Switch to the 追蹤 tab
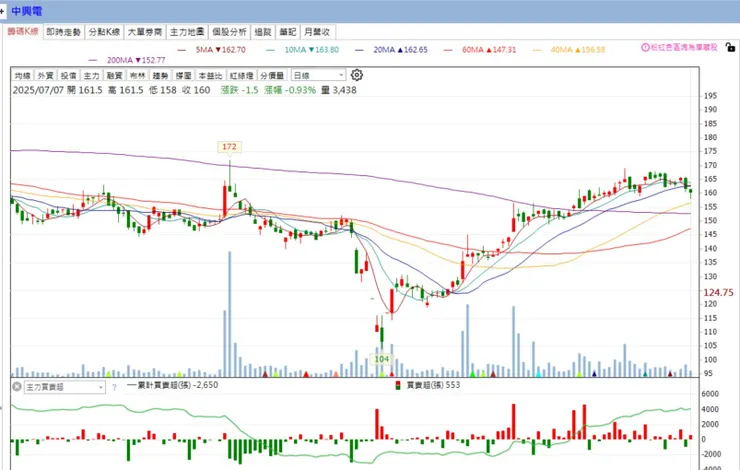The width and height of the screenshot is (740, 470). [x=263, y=32]
